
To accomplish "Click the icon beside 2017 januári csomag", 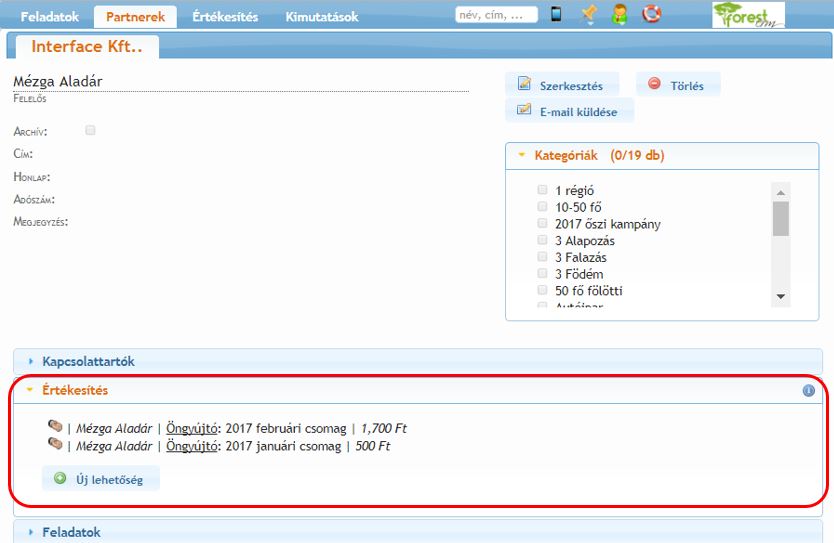I will (x=55, y=445).
